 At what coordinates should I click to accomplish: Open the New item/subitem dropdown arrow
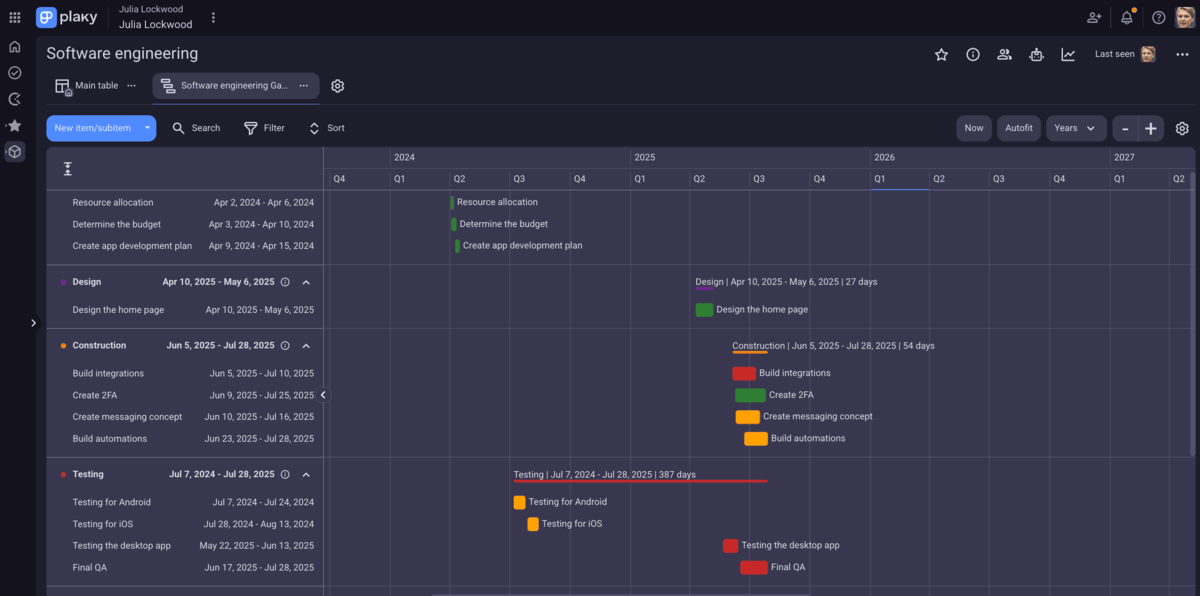tap(146, 128)
